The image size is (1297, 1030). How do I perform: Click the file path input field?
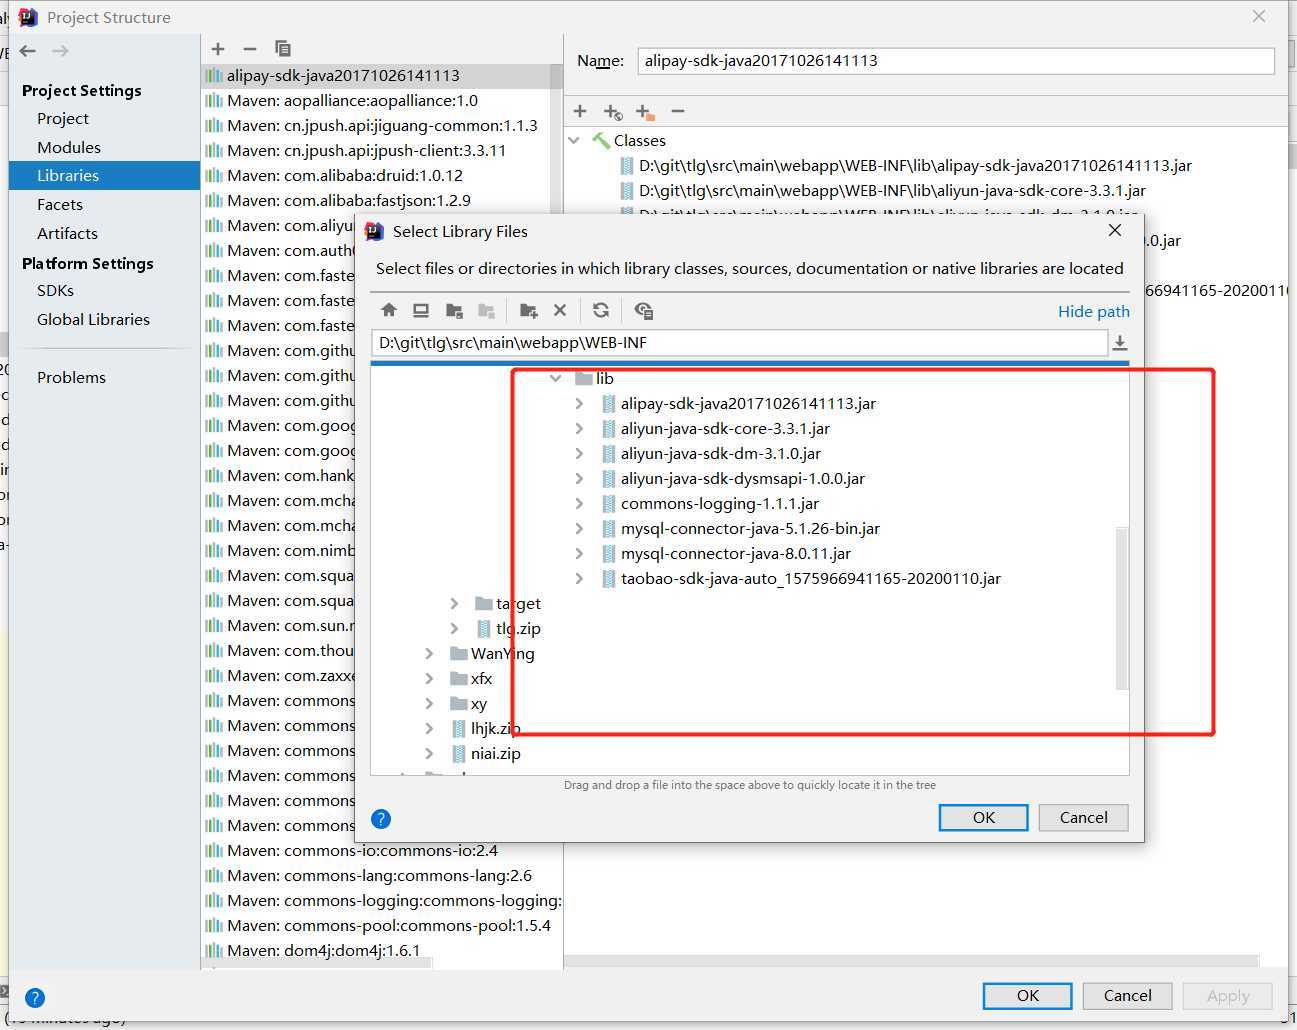[x=738, y=342]
